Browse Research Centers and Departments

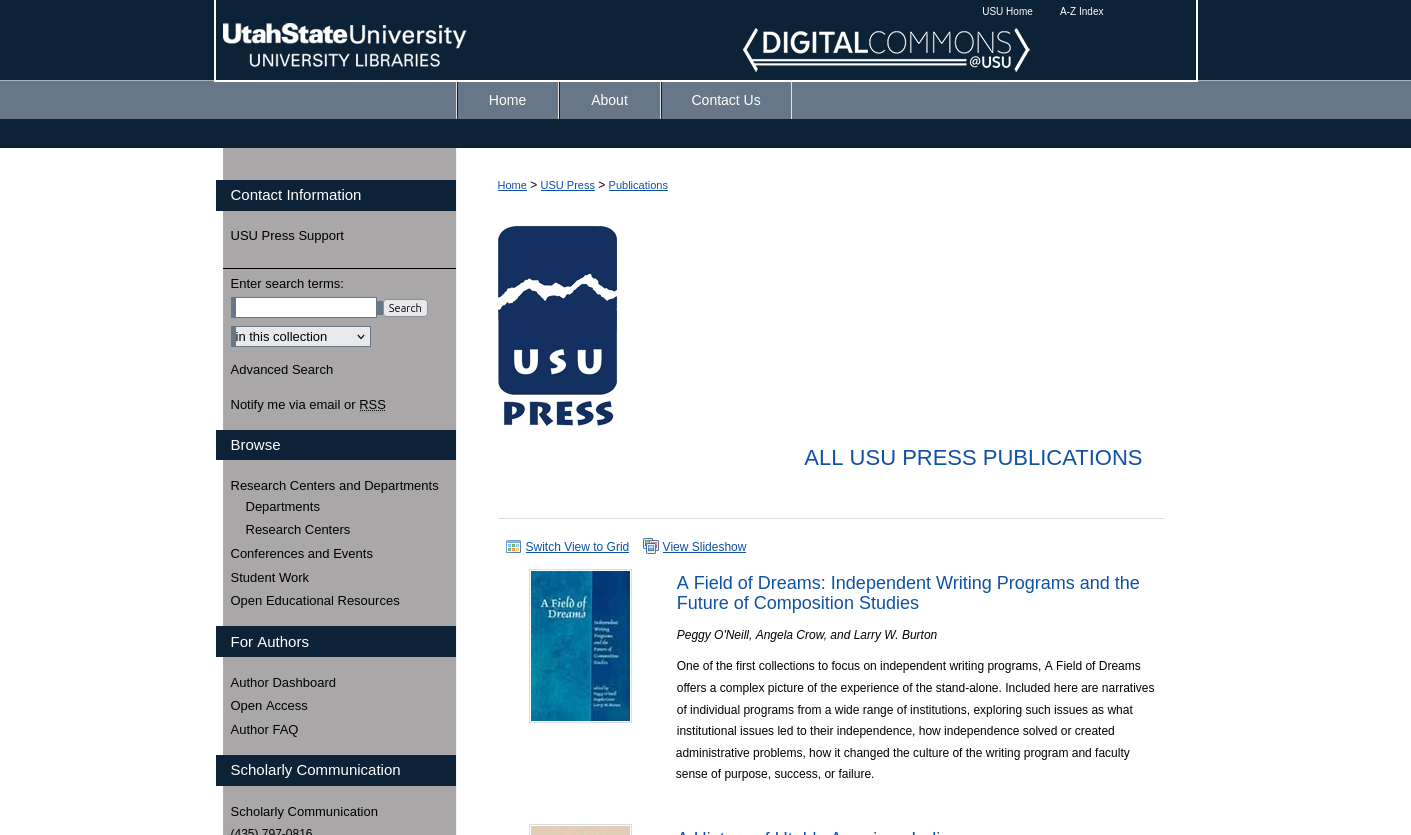coord(334,486)
